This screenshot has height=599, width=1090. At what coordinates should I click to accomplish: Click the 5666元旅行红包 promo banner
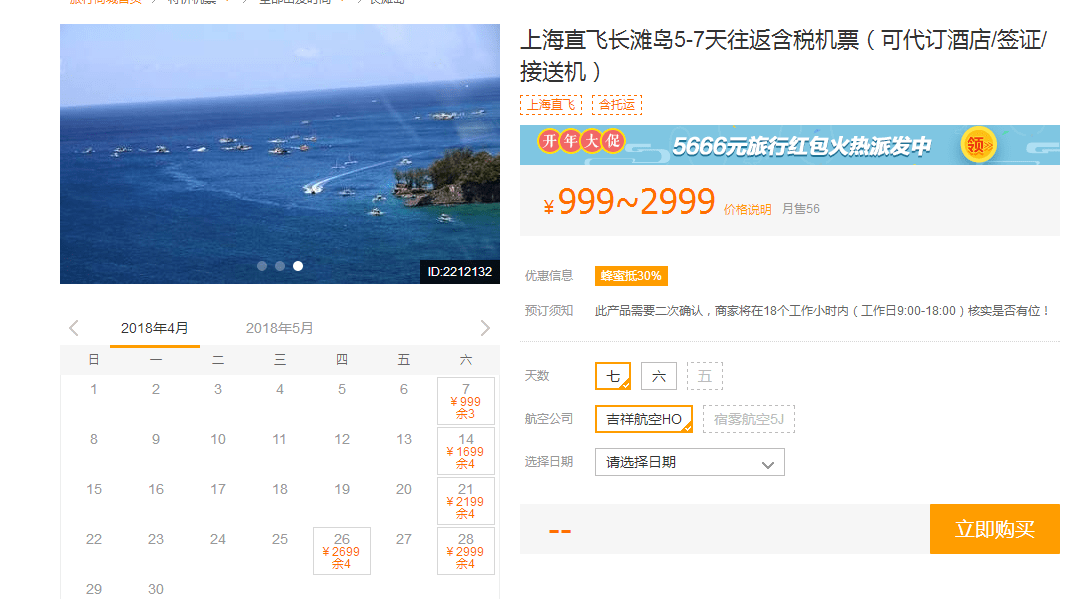pyautogui.click(x=790, y=145)
